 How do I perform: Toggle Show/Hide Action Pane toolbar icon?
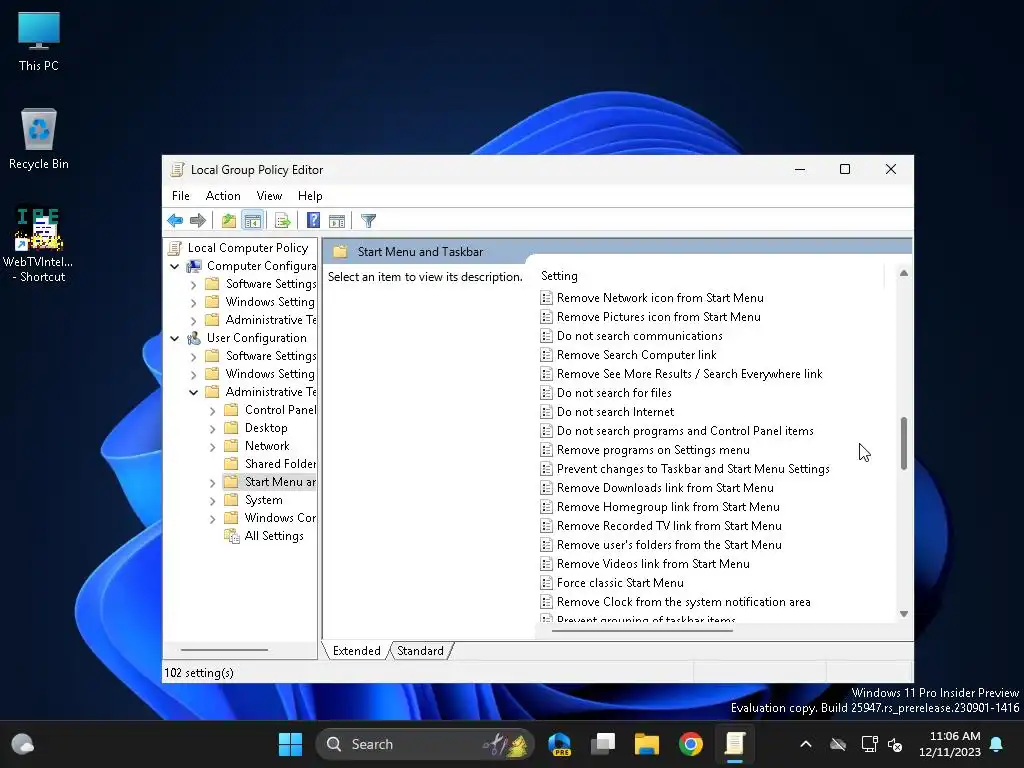pyautogui.click(x=337, y=221)
